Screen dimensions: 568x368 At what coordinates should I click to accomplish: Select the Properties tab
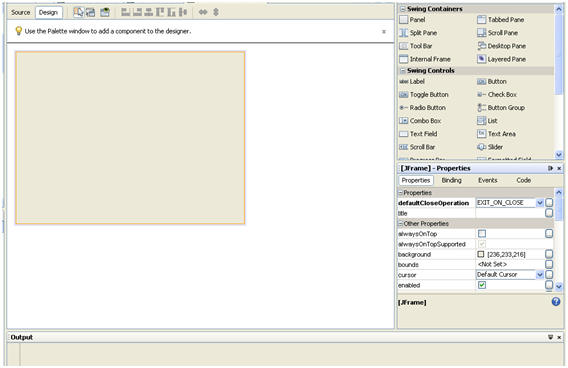coord(415,180)
